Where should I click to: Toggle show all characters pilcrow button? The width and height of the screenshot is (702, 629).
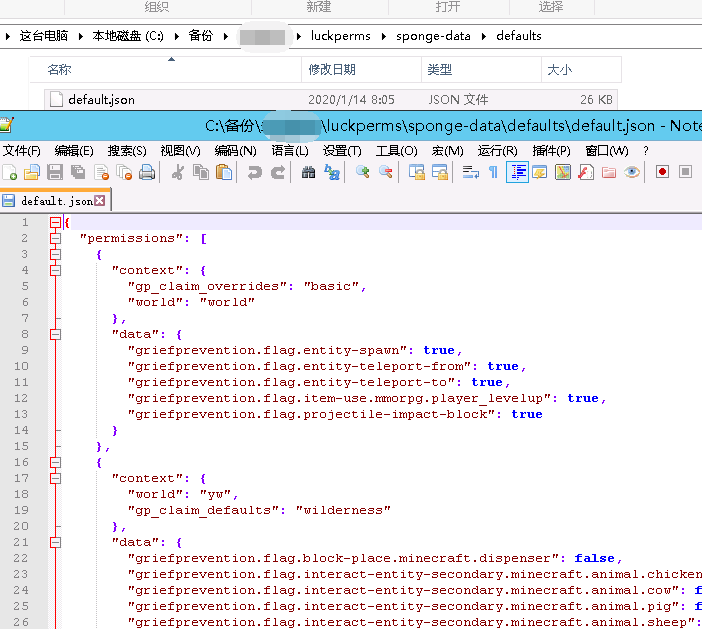pos(493,172)
